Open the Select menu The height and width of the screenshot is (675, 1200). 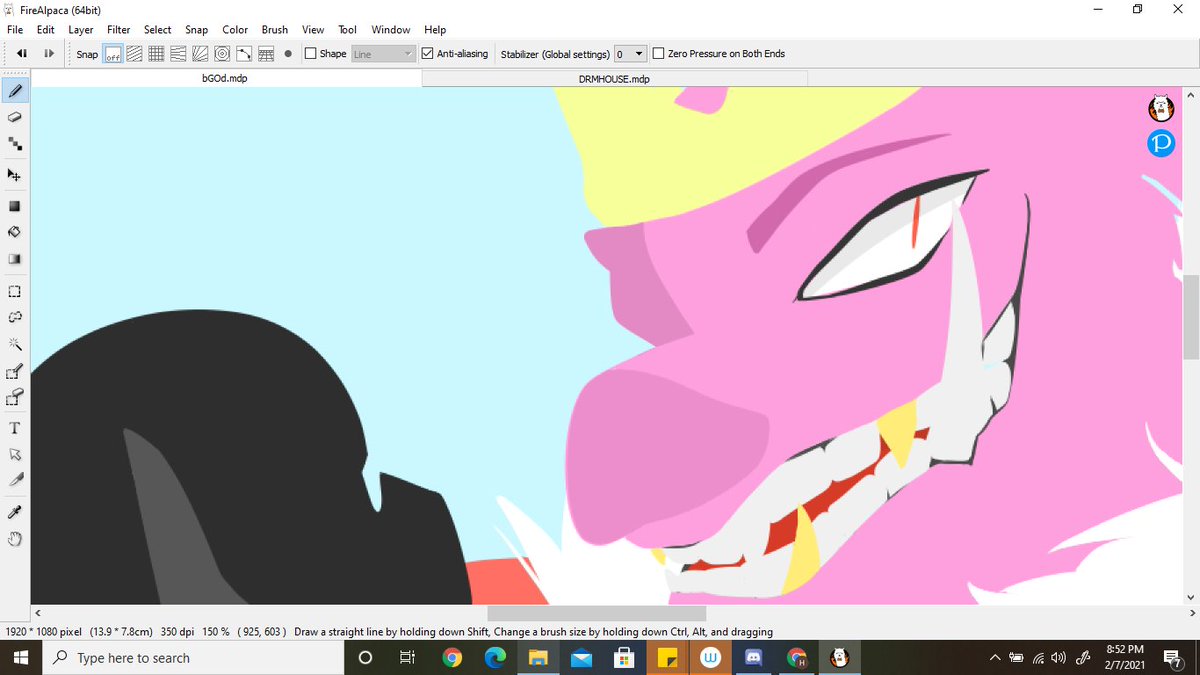pos(157,30)
